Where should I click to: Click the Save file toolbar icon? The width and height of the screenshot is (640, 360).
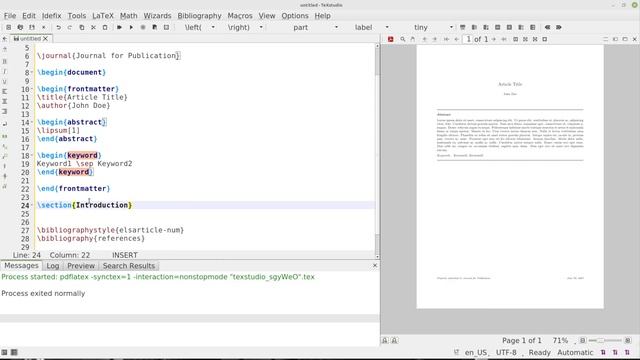(32, 27)
